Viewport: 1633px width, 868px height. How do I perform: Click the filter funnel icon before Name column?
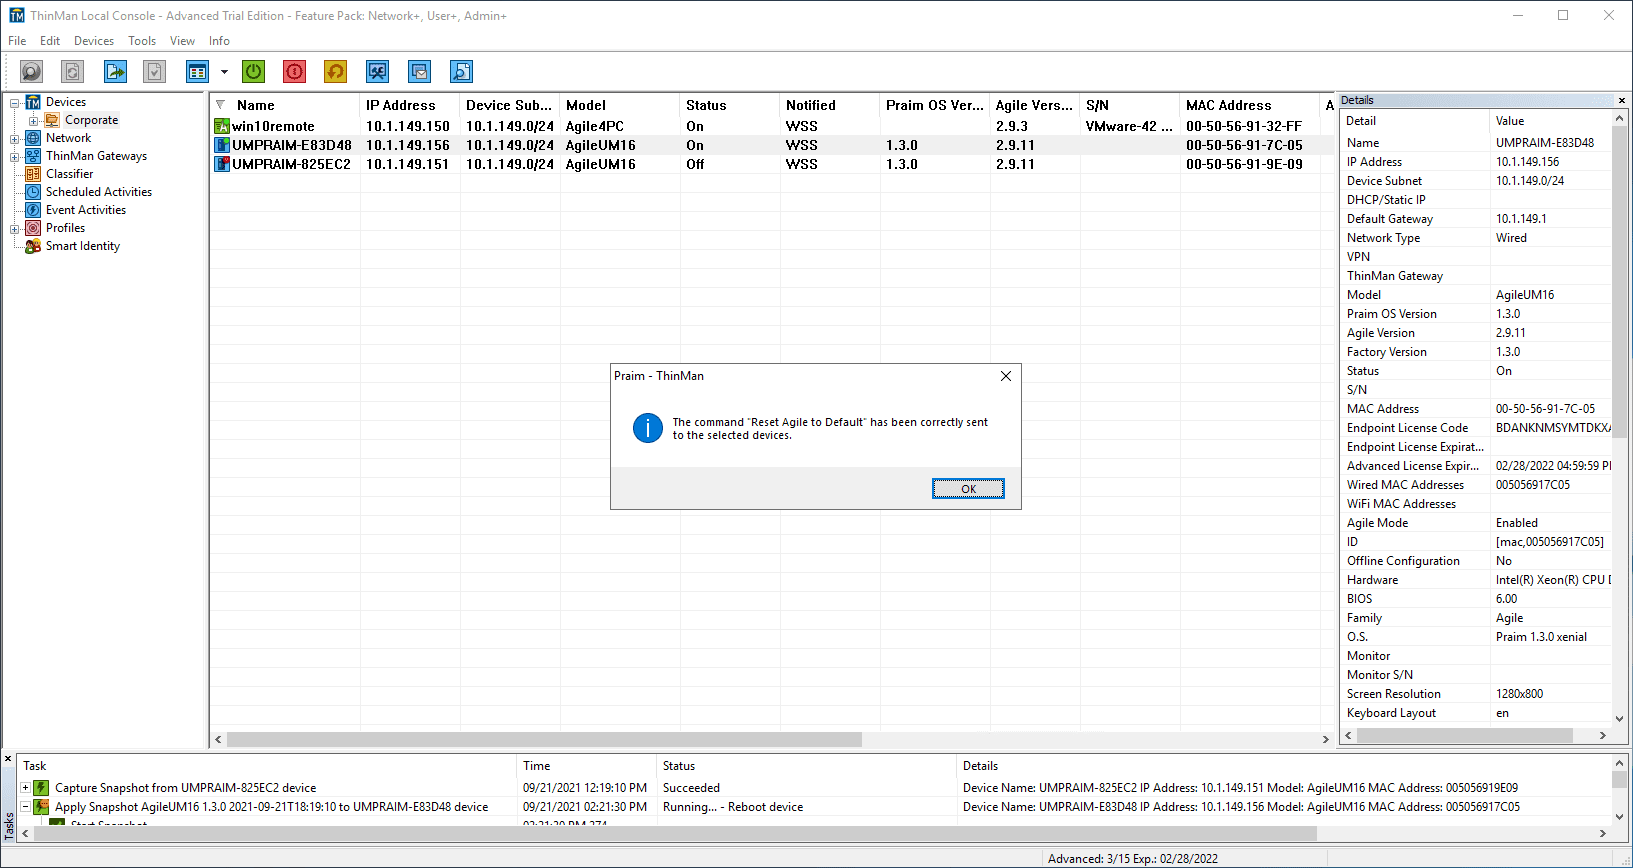(x=221, y=105)
